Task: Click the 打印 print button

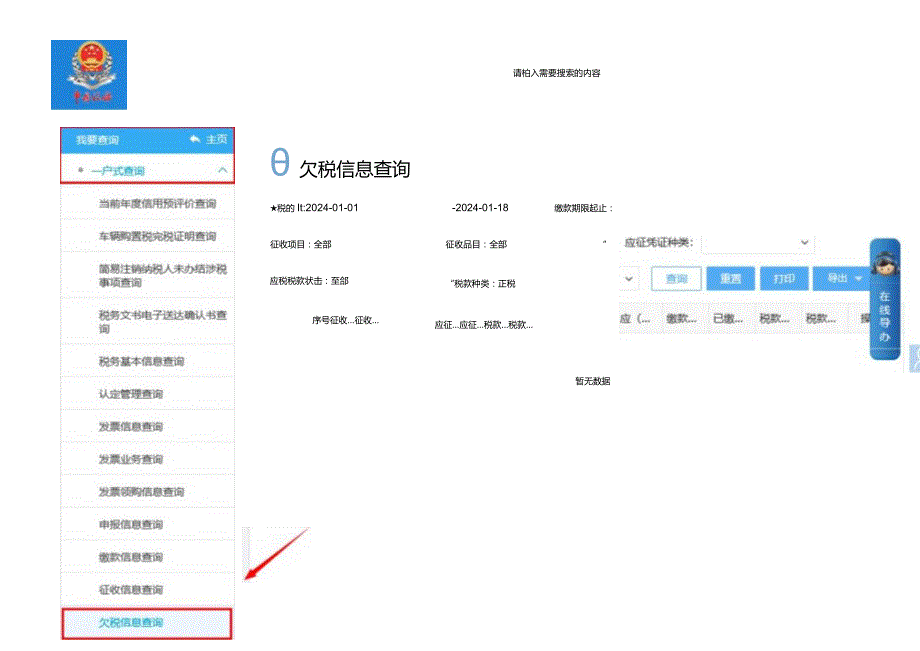Action: [x=784, y=279]
